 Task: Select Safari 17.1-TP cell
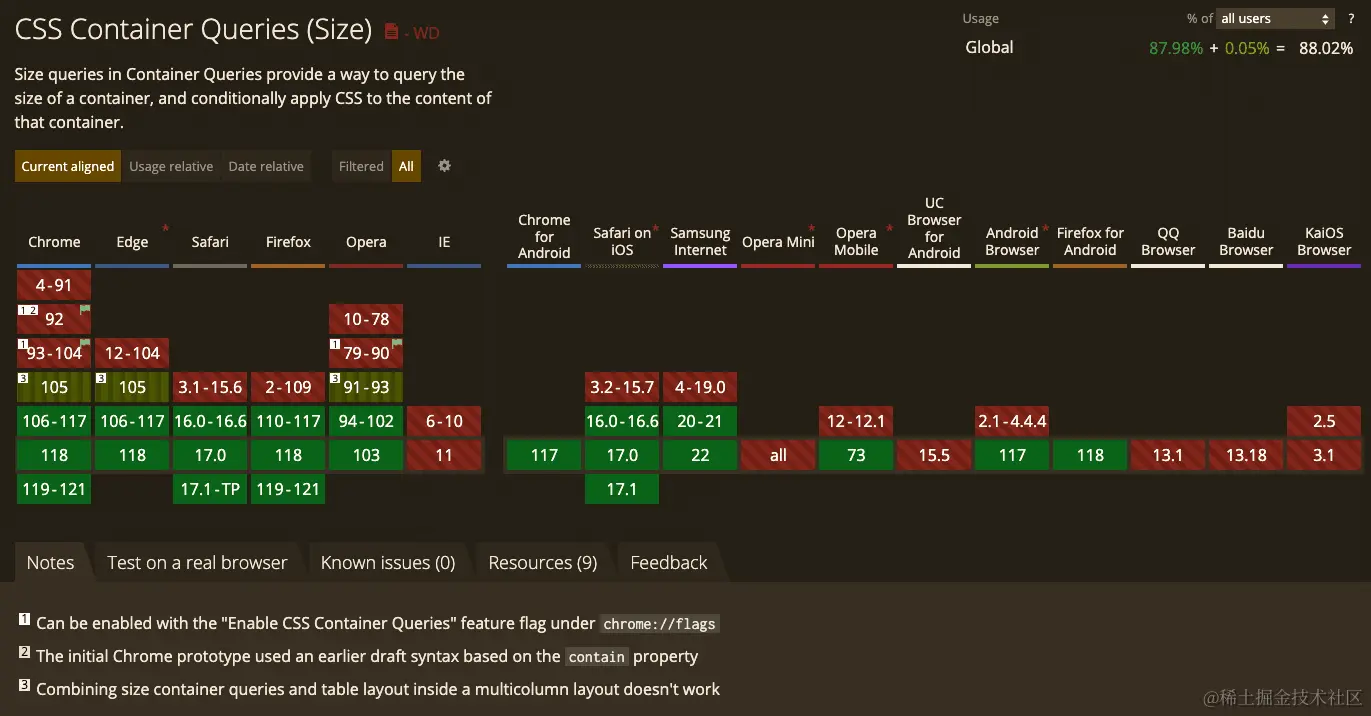tap(210, 489)
